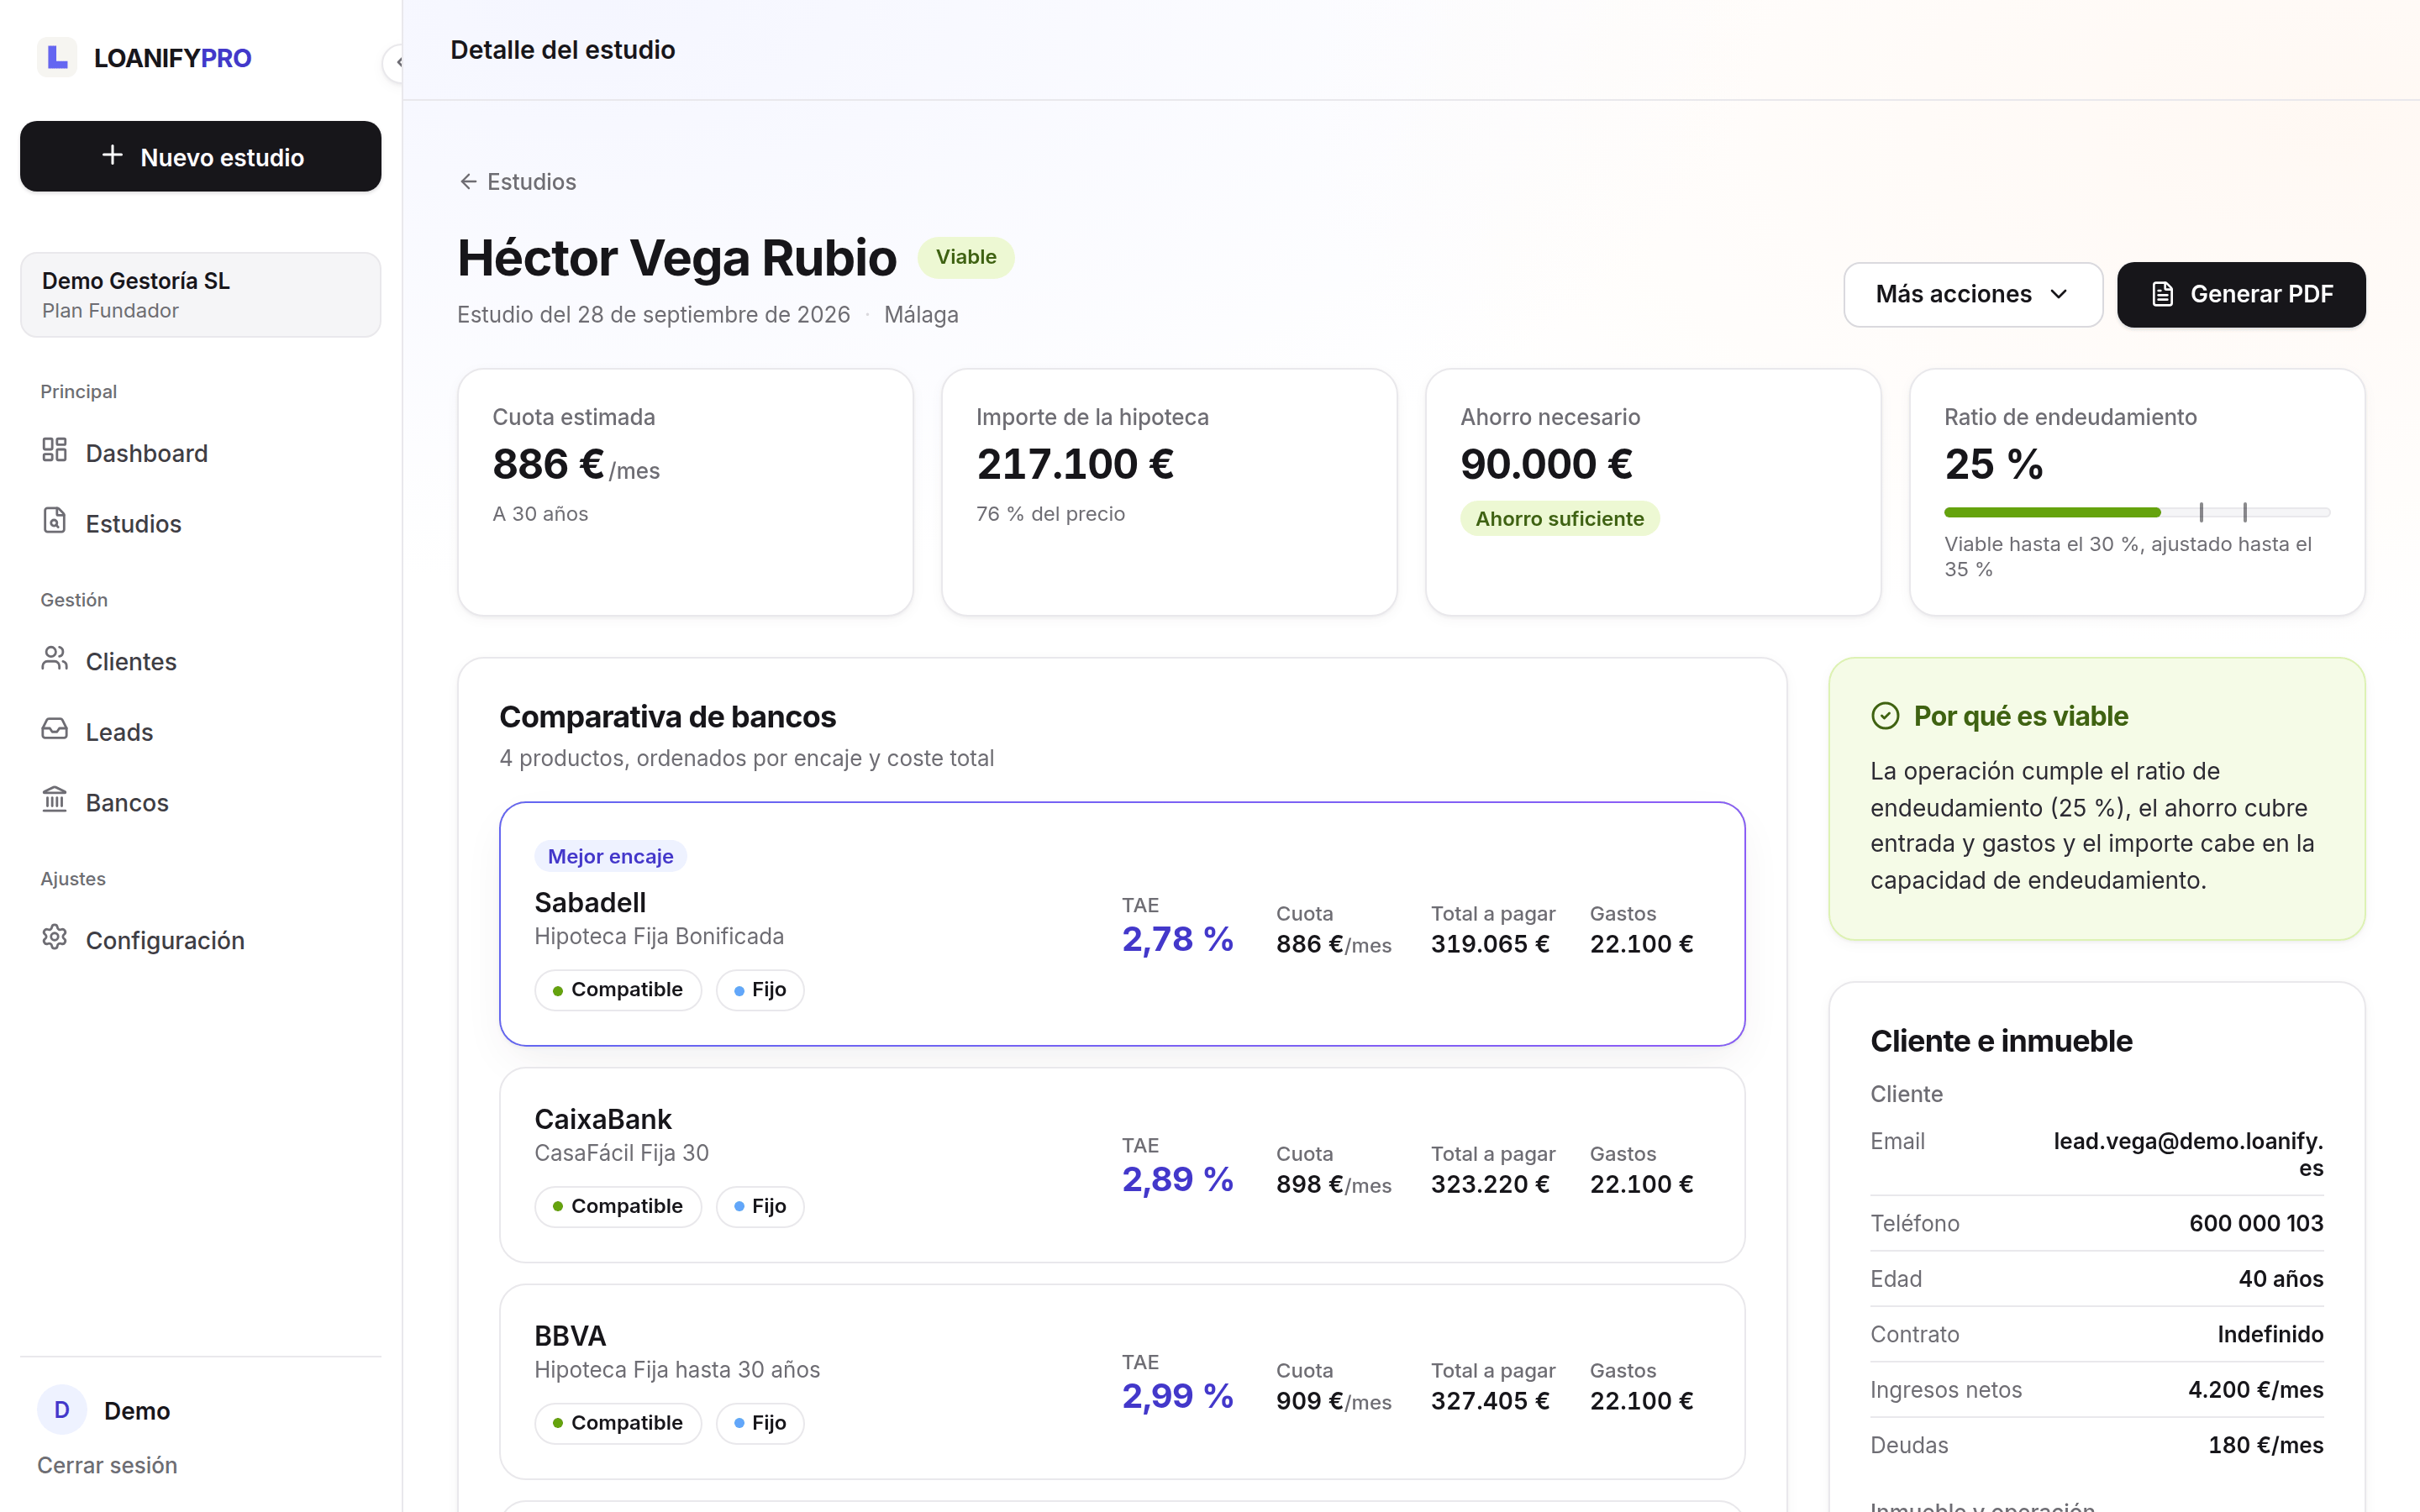Go to Estudios in the sidebar
The width and height of the screenshot is (2420, 1512).
pyautogui.click(x=200, y=523)
